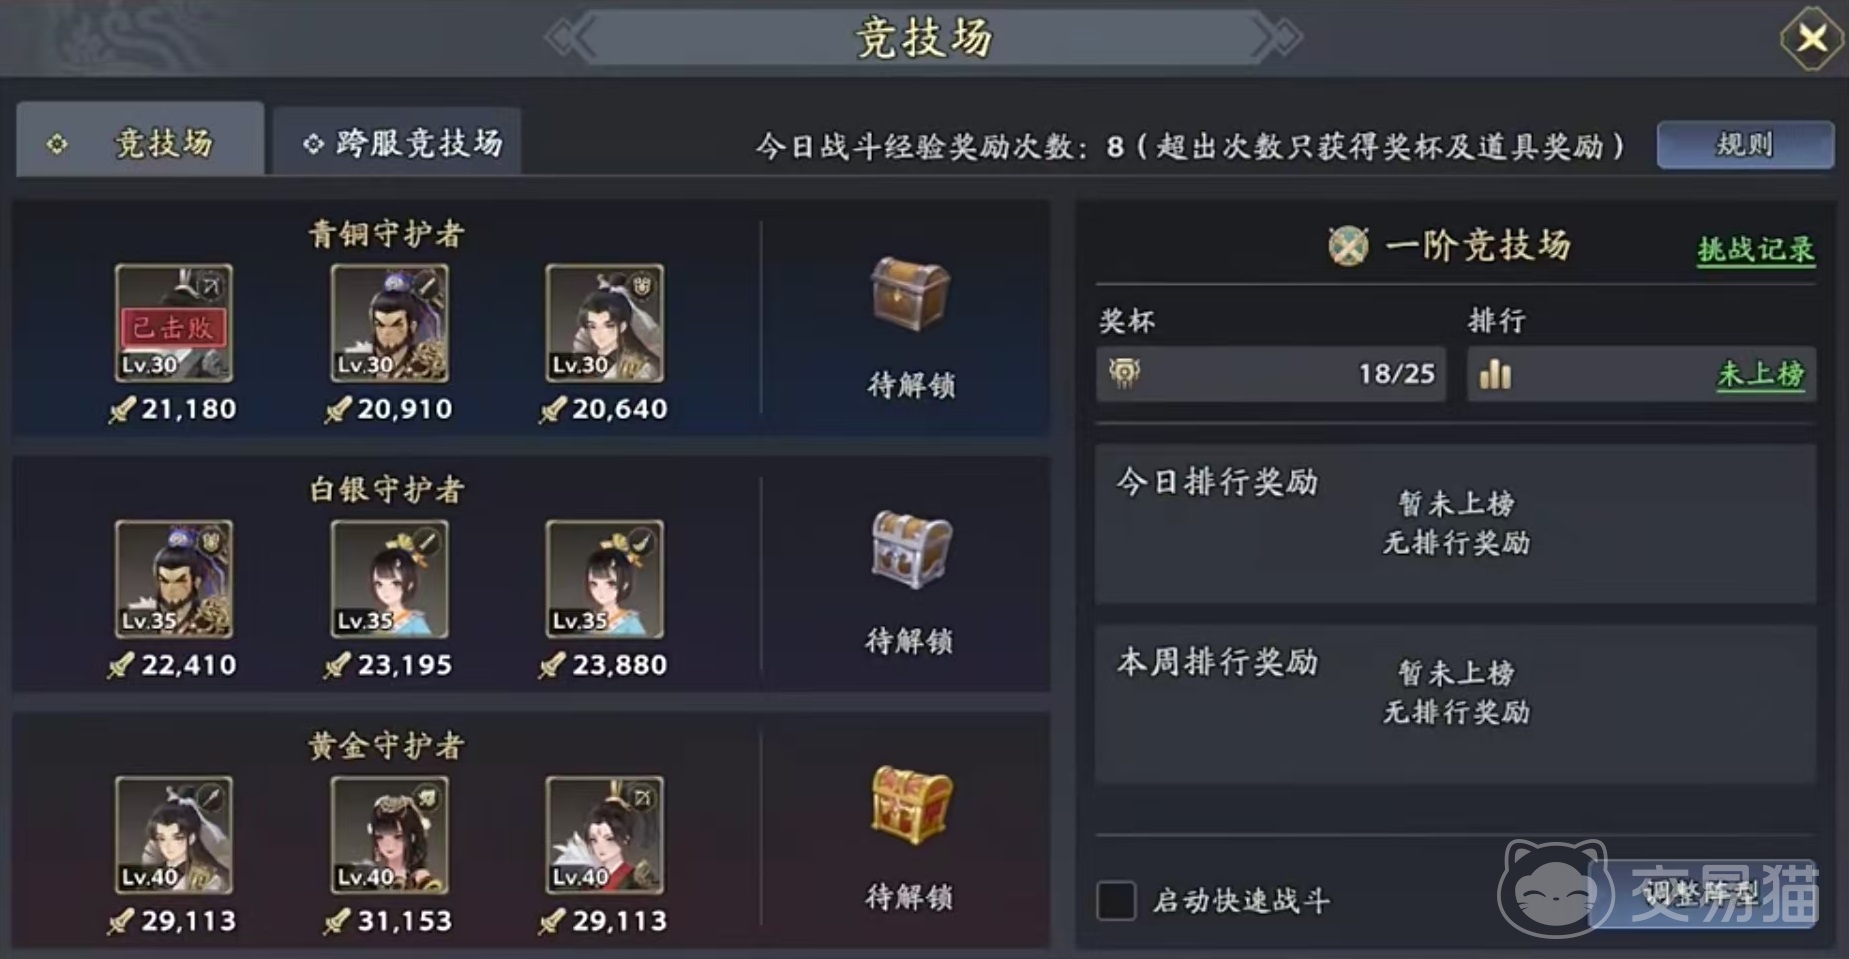Close the arena window
The width and height of the screenshot is (1849, 959).
(x=1812, y=39)
